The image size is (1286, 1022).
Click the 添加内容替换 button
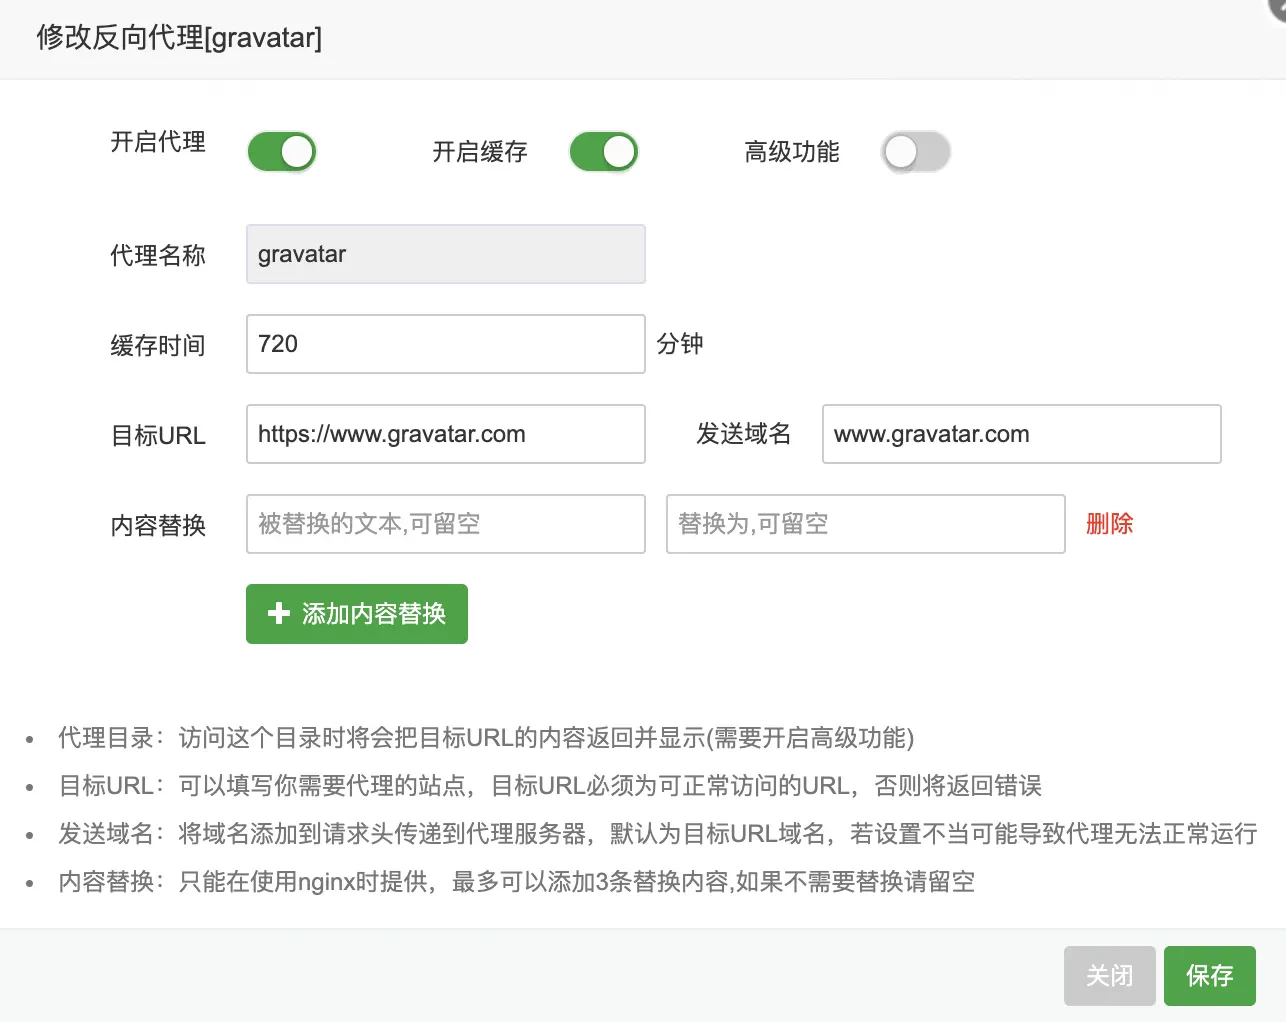coord(356,613)
